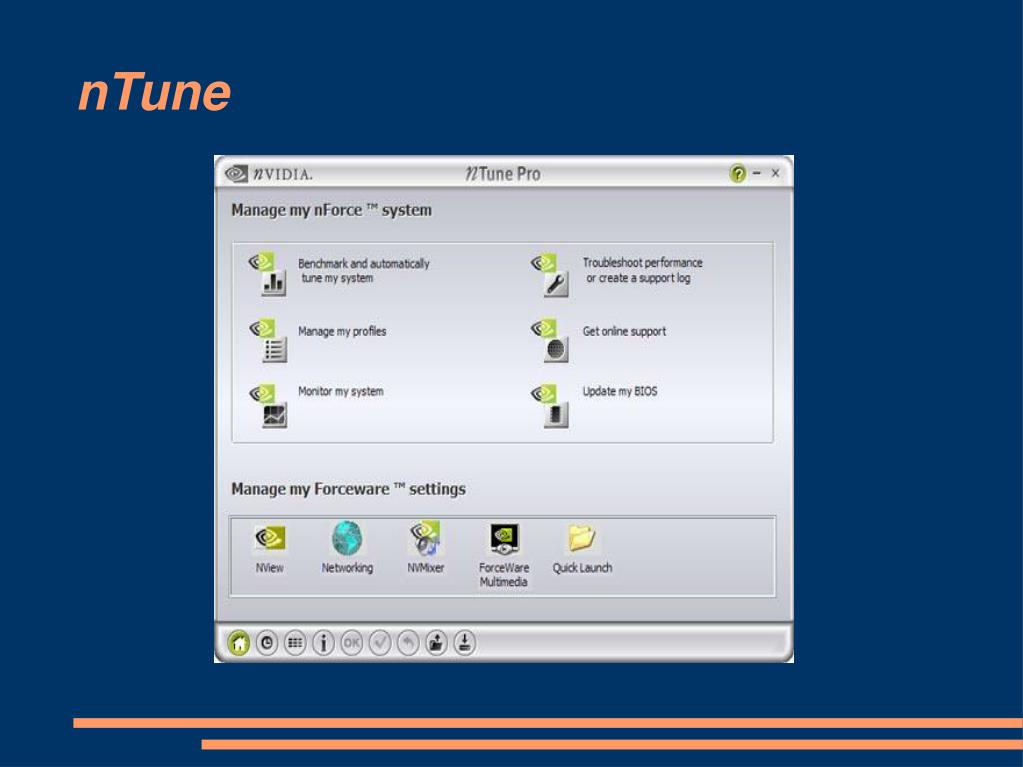
Task: Open ForceWare Multimedia icon
Action: (x=504, y=539)
